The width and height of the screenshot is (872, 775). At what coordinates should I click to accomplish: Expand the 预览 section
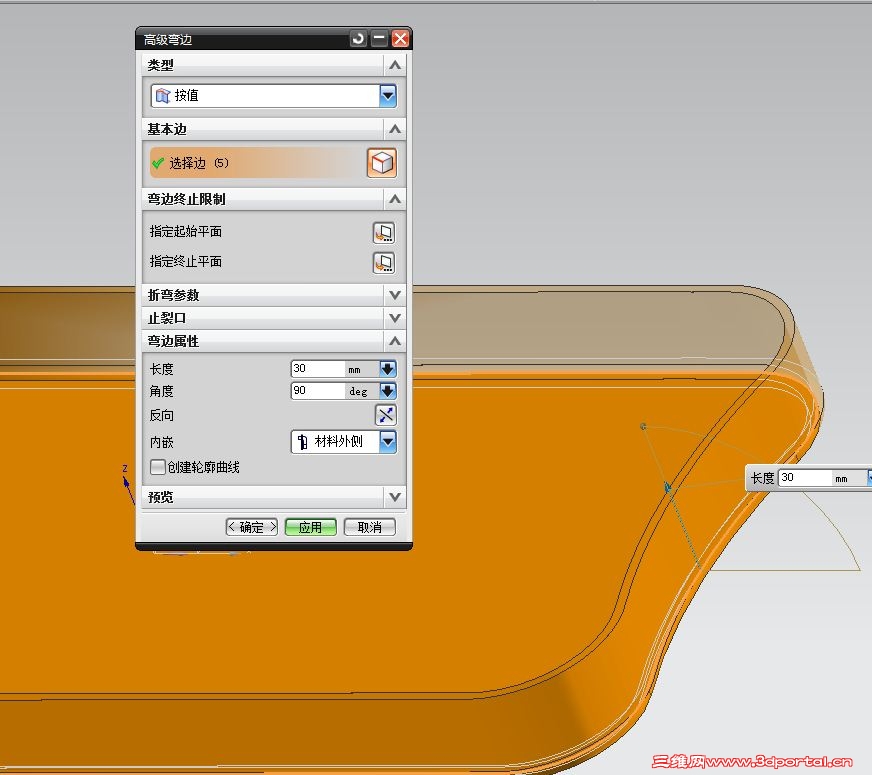(x=395, y=496)
